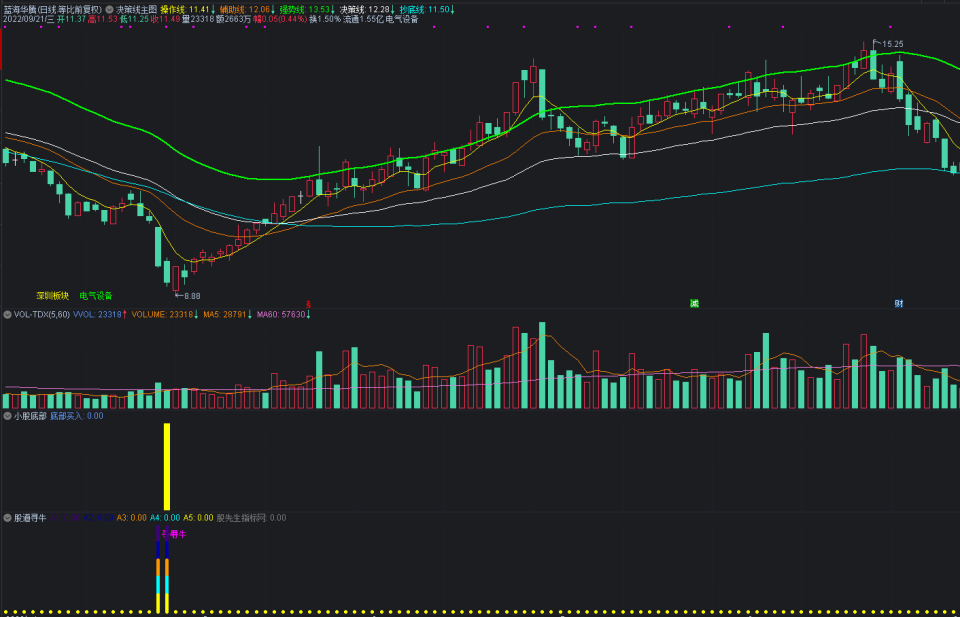This screenshot has width=960, height=617.
Task: Click the 高11.53 high price text
Action: (102, 20)
